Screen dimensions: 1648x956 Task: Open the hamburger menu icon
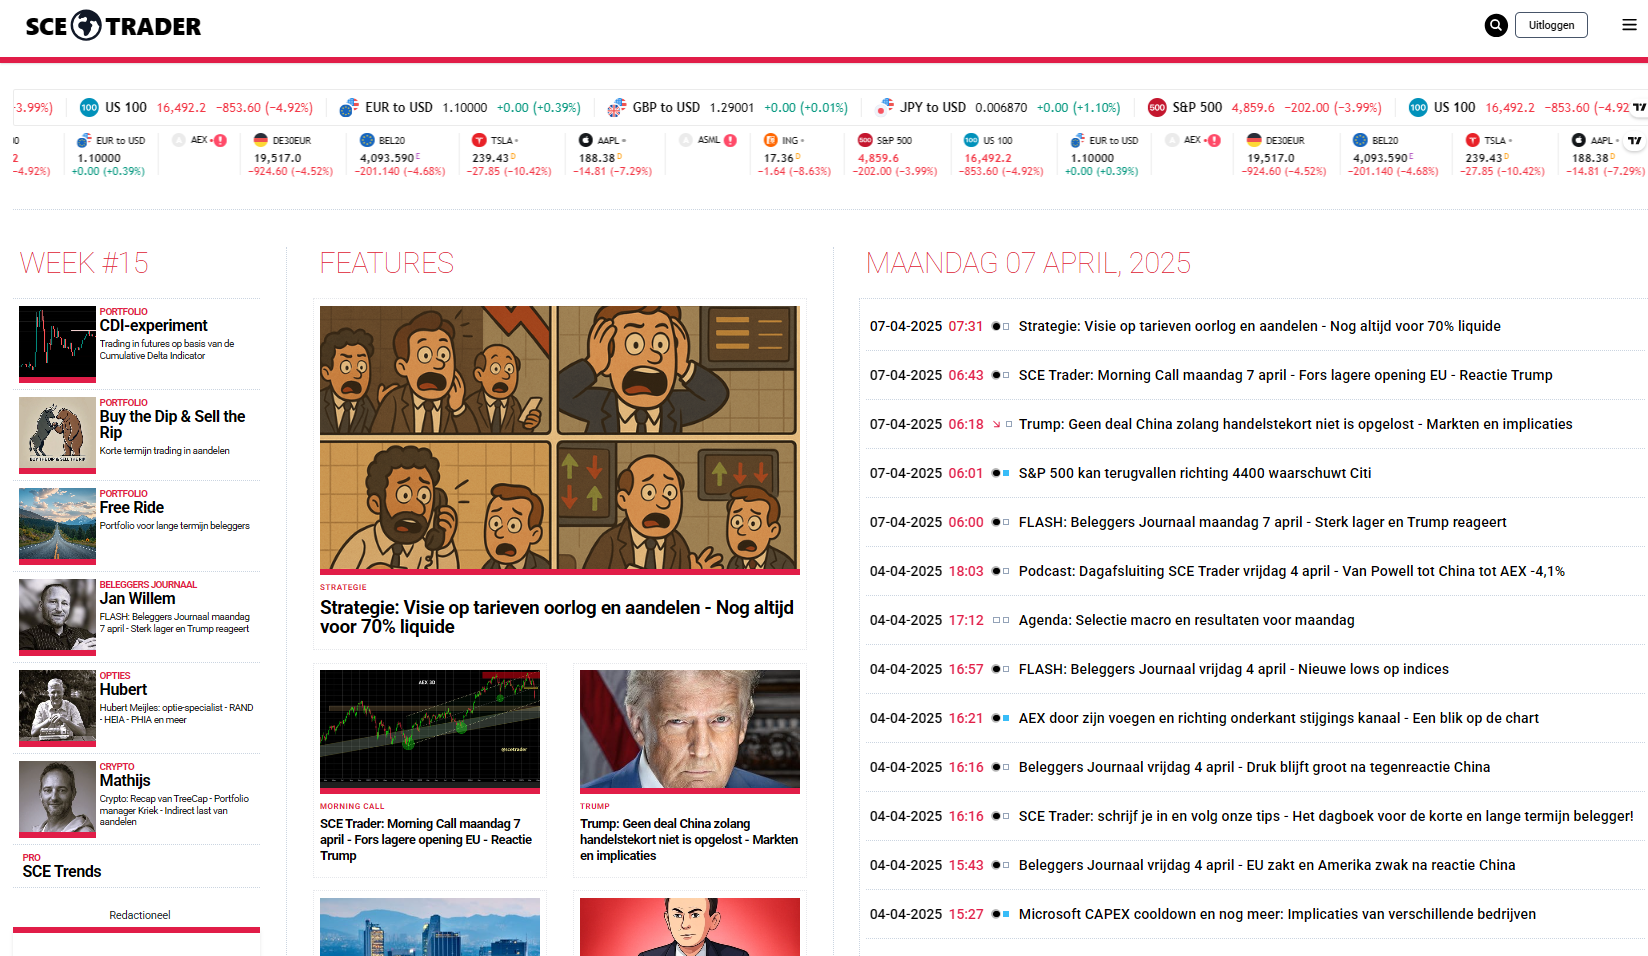point(1629,25)
